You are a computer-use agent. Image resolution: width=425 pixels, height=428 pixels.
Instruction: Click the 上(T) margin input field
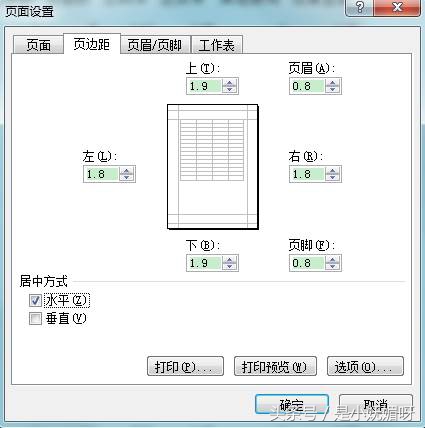(x=204, y=86)
